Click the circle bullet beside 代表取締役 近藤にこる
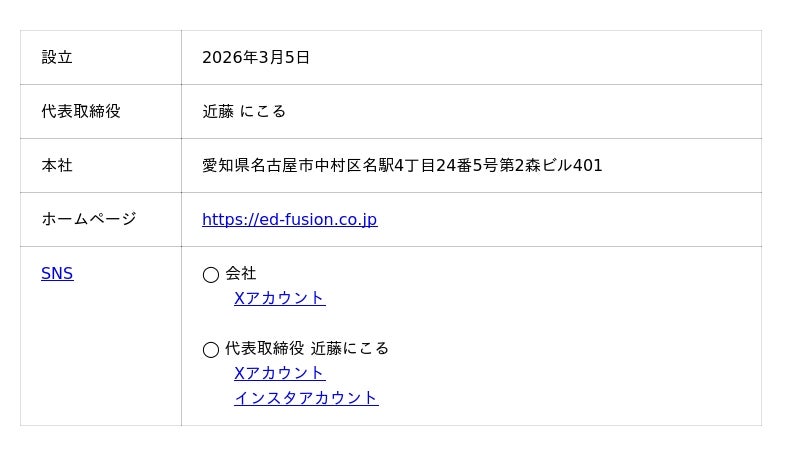This screenshot has width=800, height=456. [211, 349]
